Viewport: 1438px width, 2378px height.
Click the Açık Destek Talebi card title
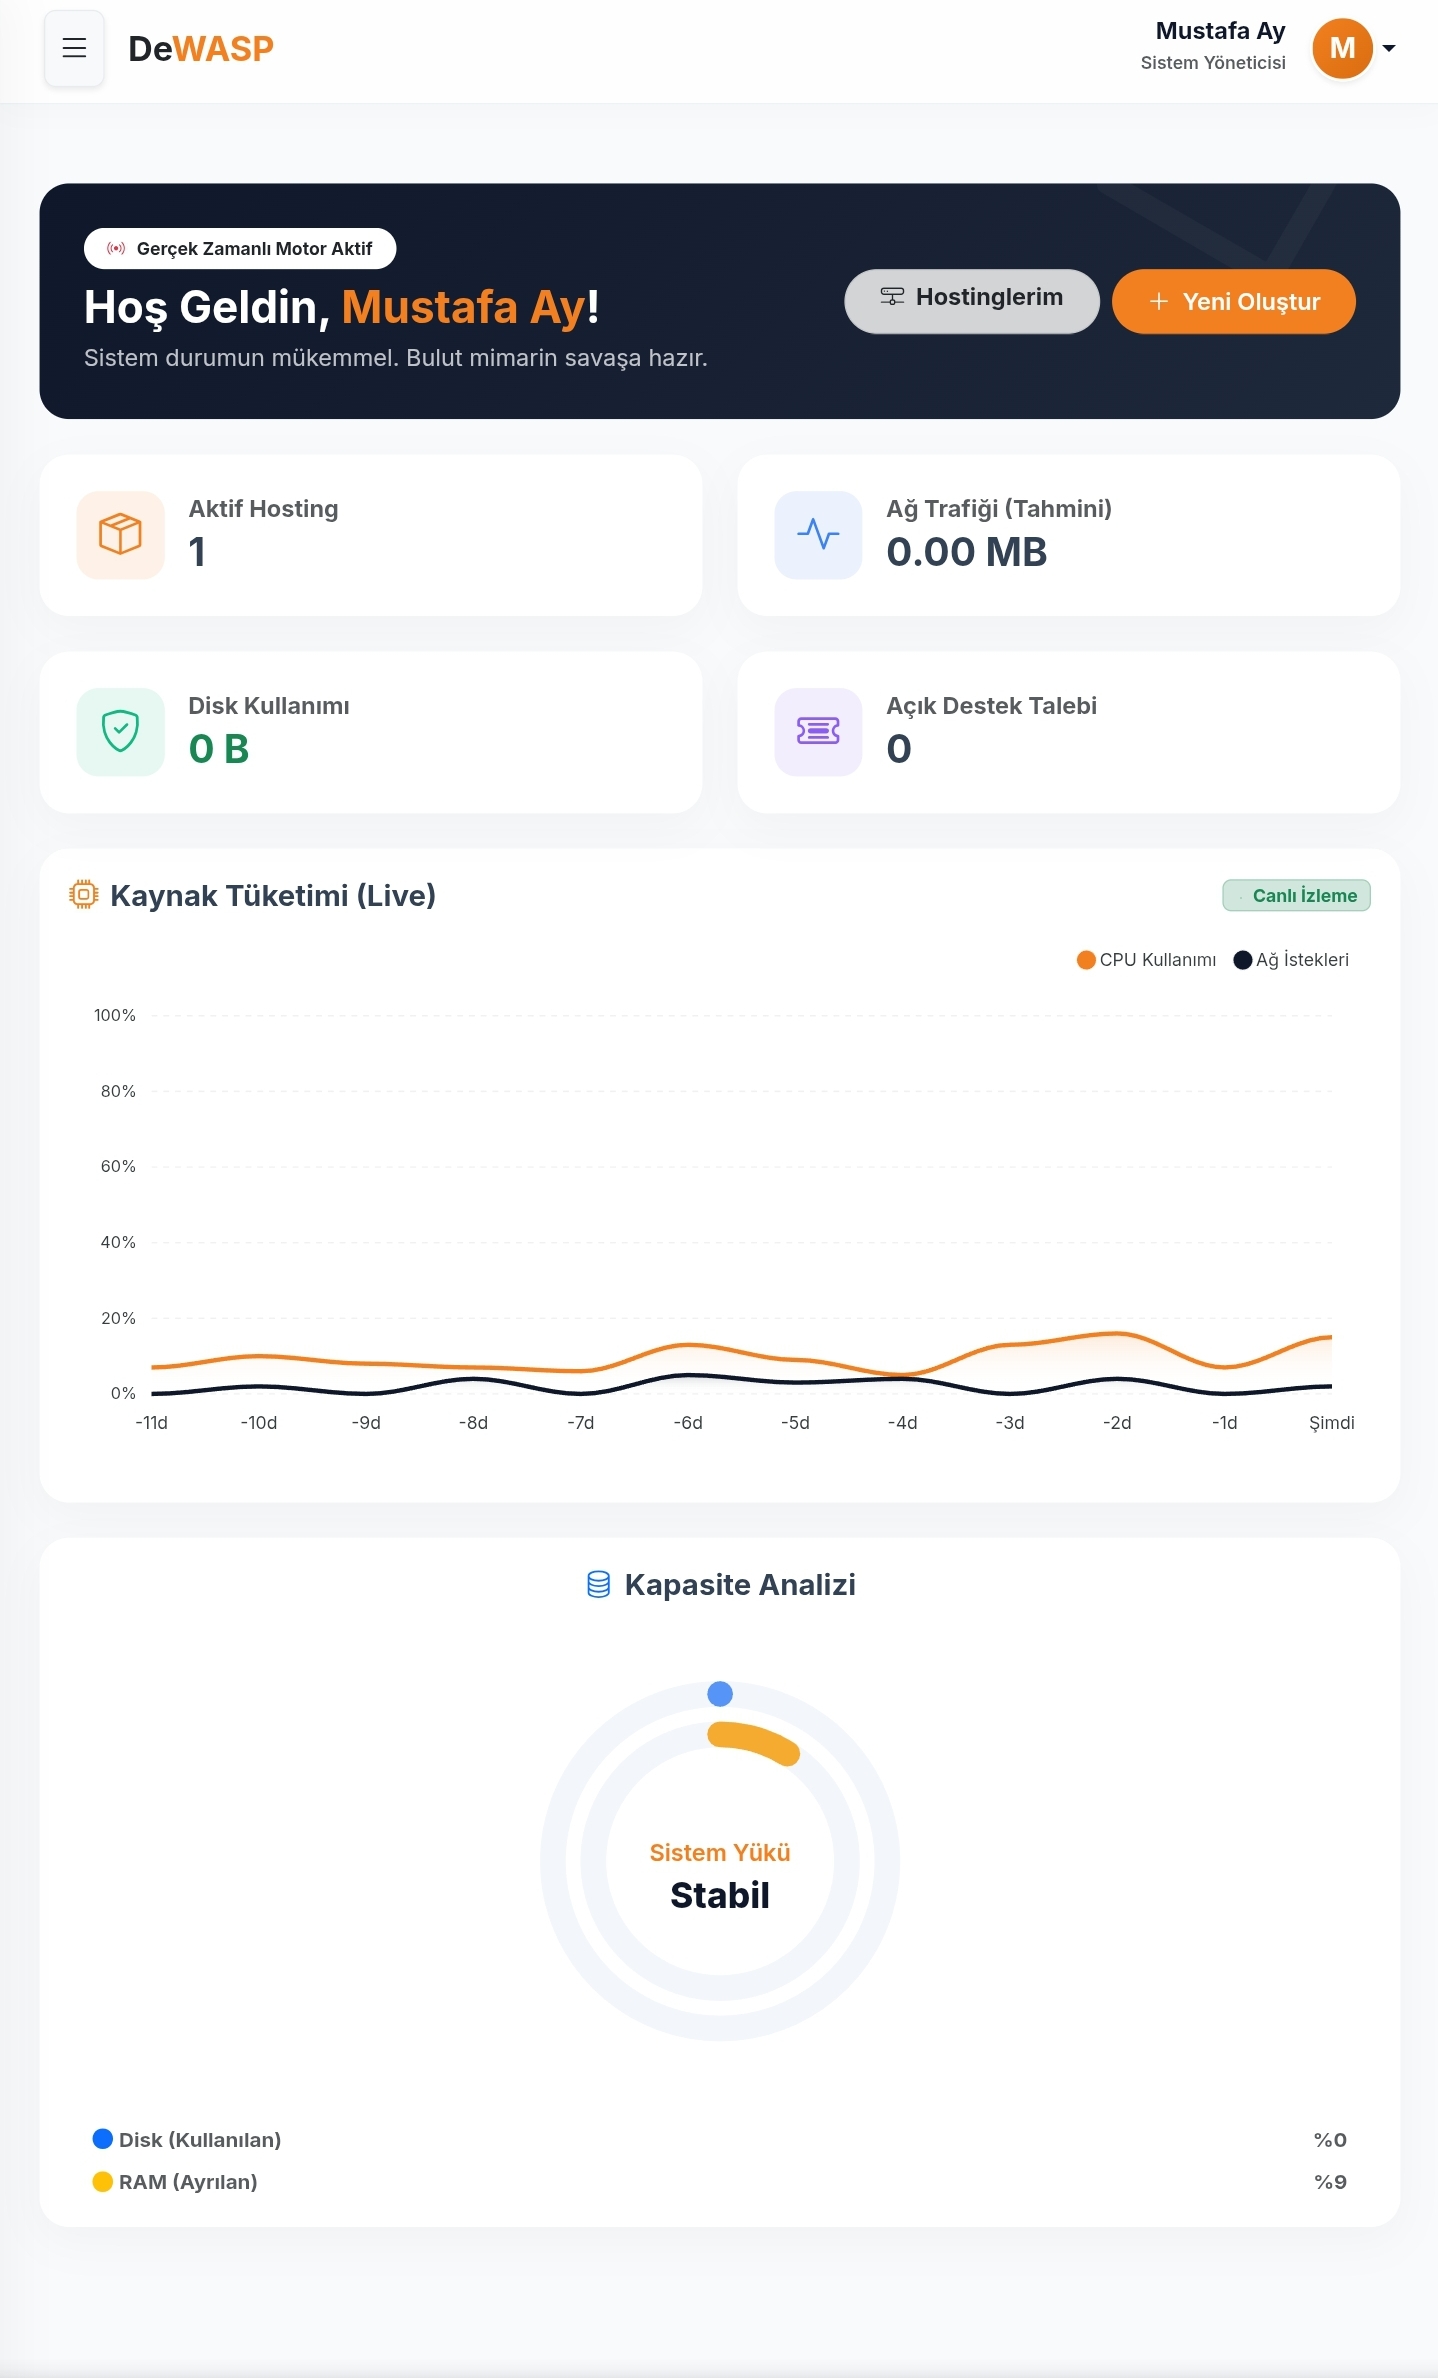pos(992,706)
